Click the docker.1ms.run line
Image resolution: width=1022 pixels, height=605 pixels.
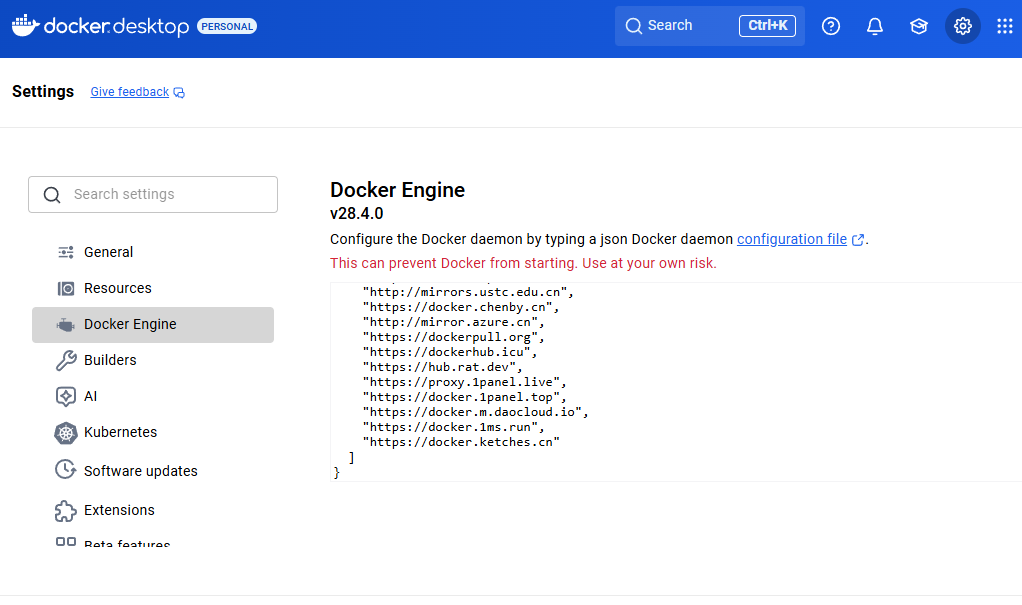[454, 427]
